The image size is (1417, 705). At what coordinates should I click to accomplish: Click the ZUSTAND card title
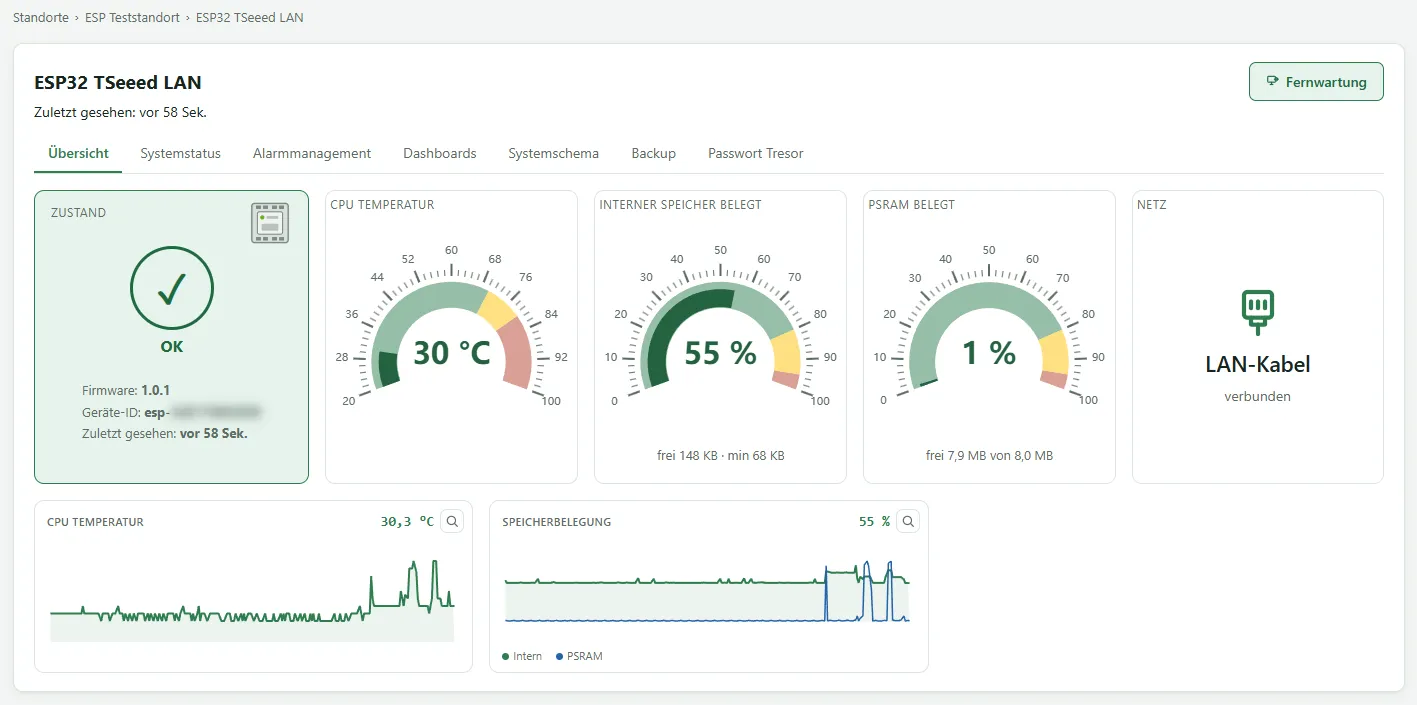click(78, 213)
